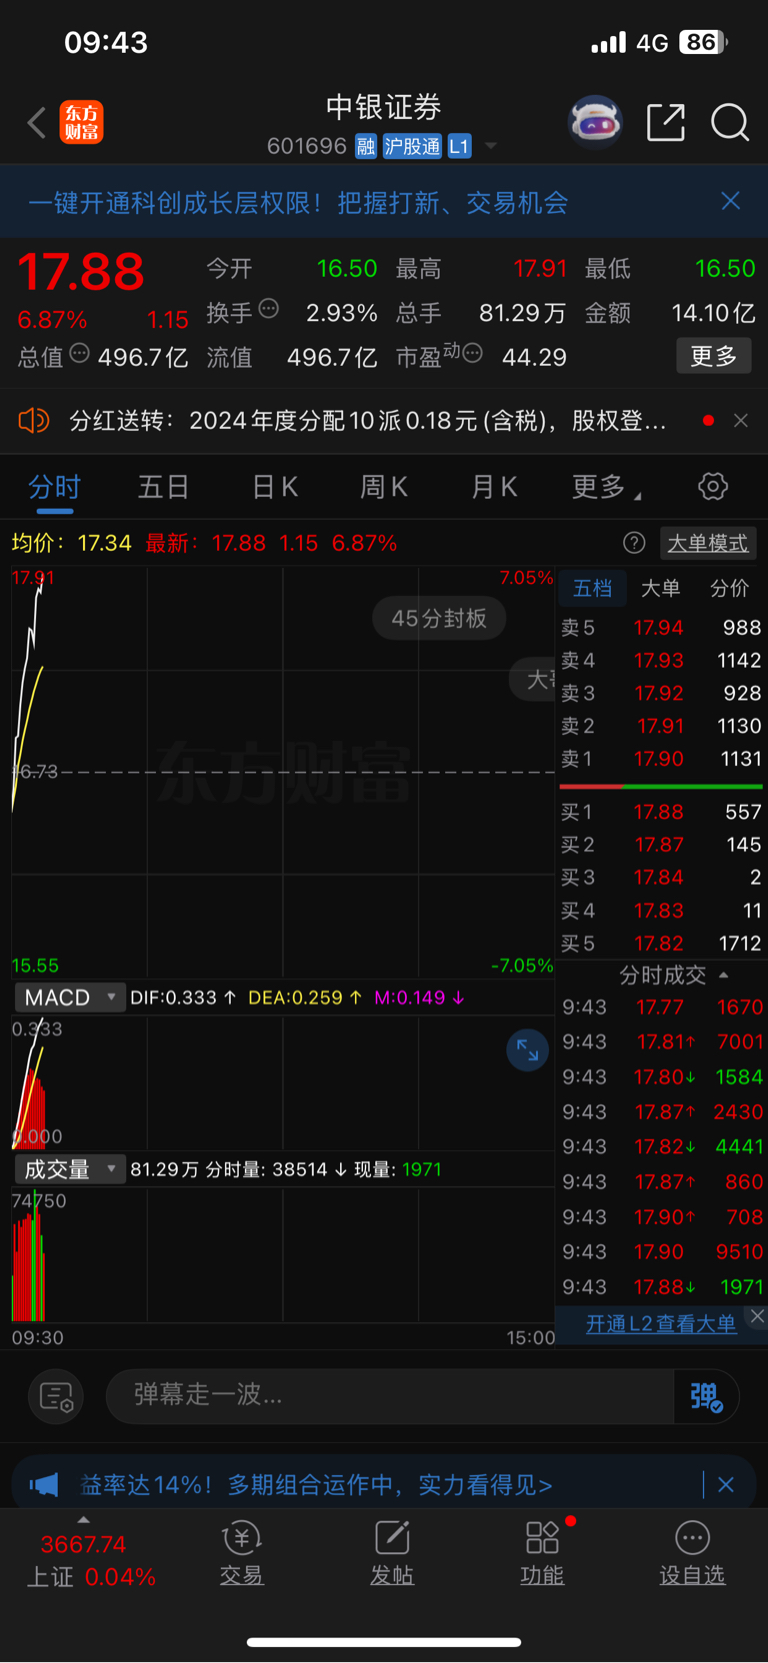Tap the fullscreen expand chart icon
Screen dimensions: 768x1663
(527, 1050)
